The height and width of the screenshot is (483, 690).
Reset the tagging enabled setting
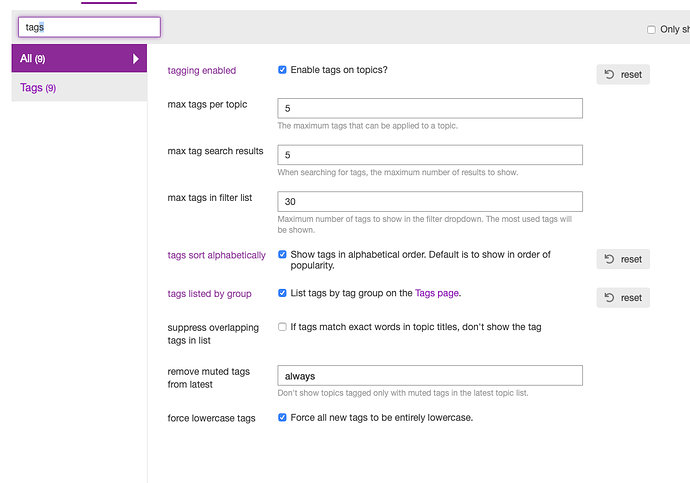(x=623, y=74)
